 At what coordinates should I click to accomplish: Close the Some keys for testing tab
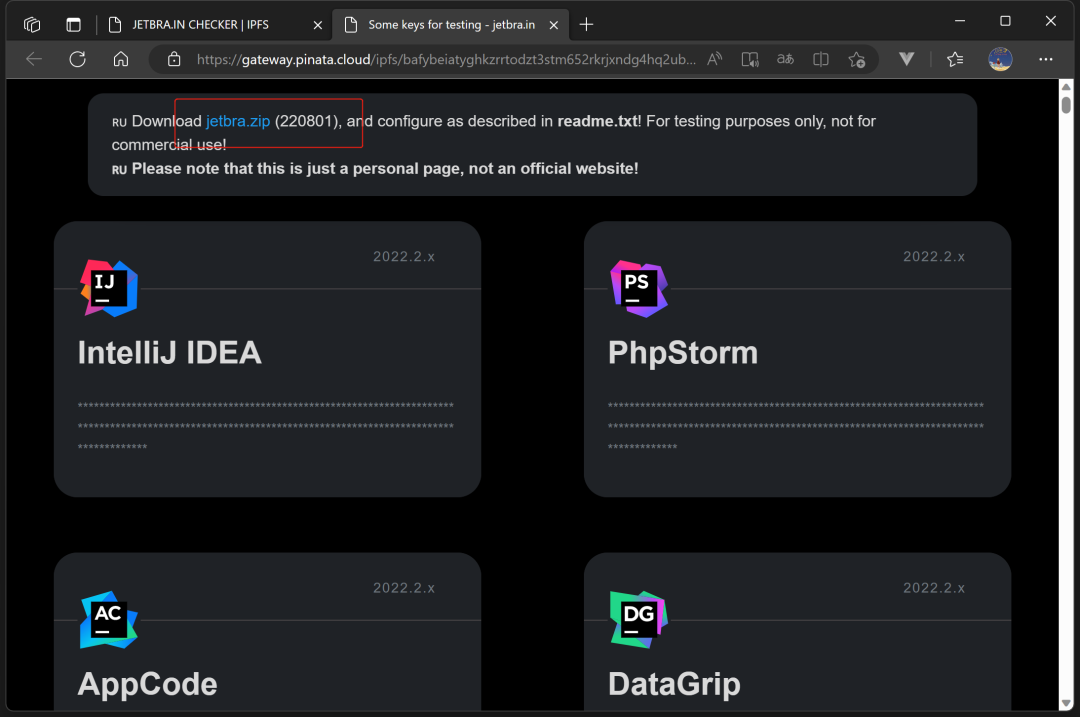point(554,25)
